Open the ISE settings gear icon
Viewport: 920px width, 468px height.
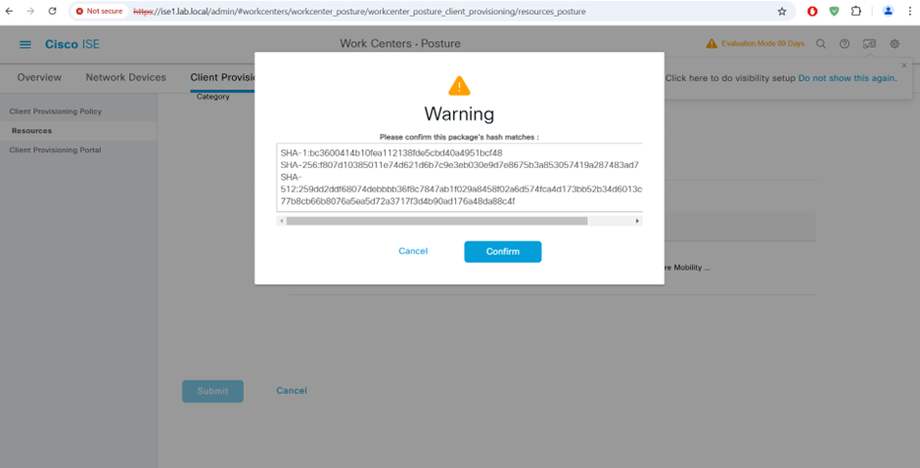[x=894, y=44]
